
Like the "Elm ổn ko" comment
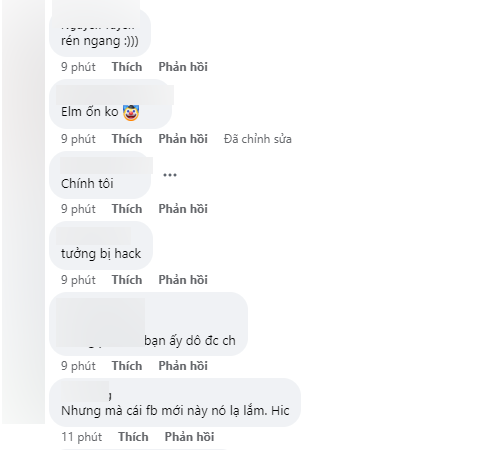point(127,139)
